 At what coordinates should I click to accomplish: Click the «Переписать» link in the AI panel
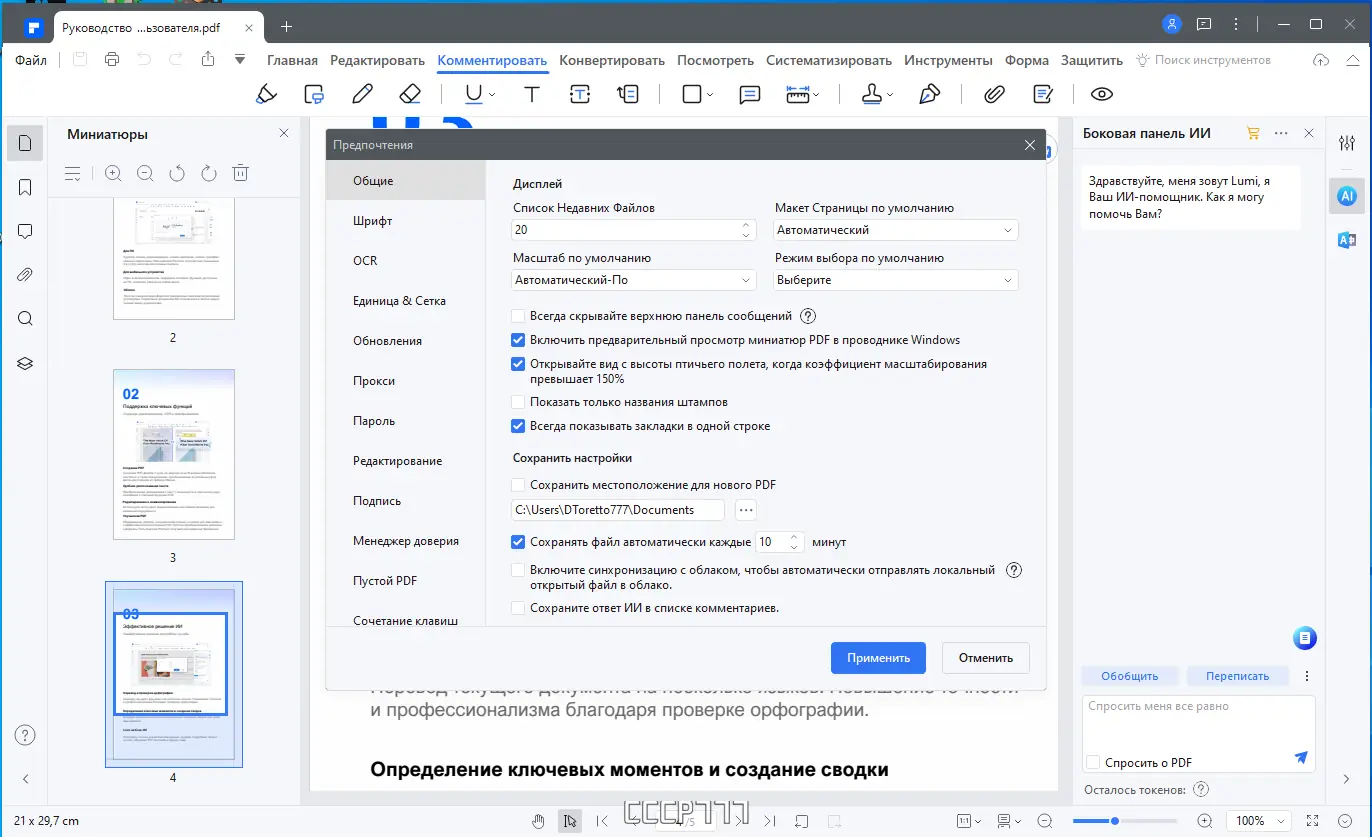pyautogui.click(x=1238, y=676)
